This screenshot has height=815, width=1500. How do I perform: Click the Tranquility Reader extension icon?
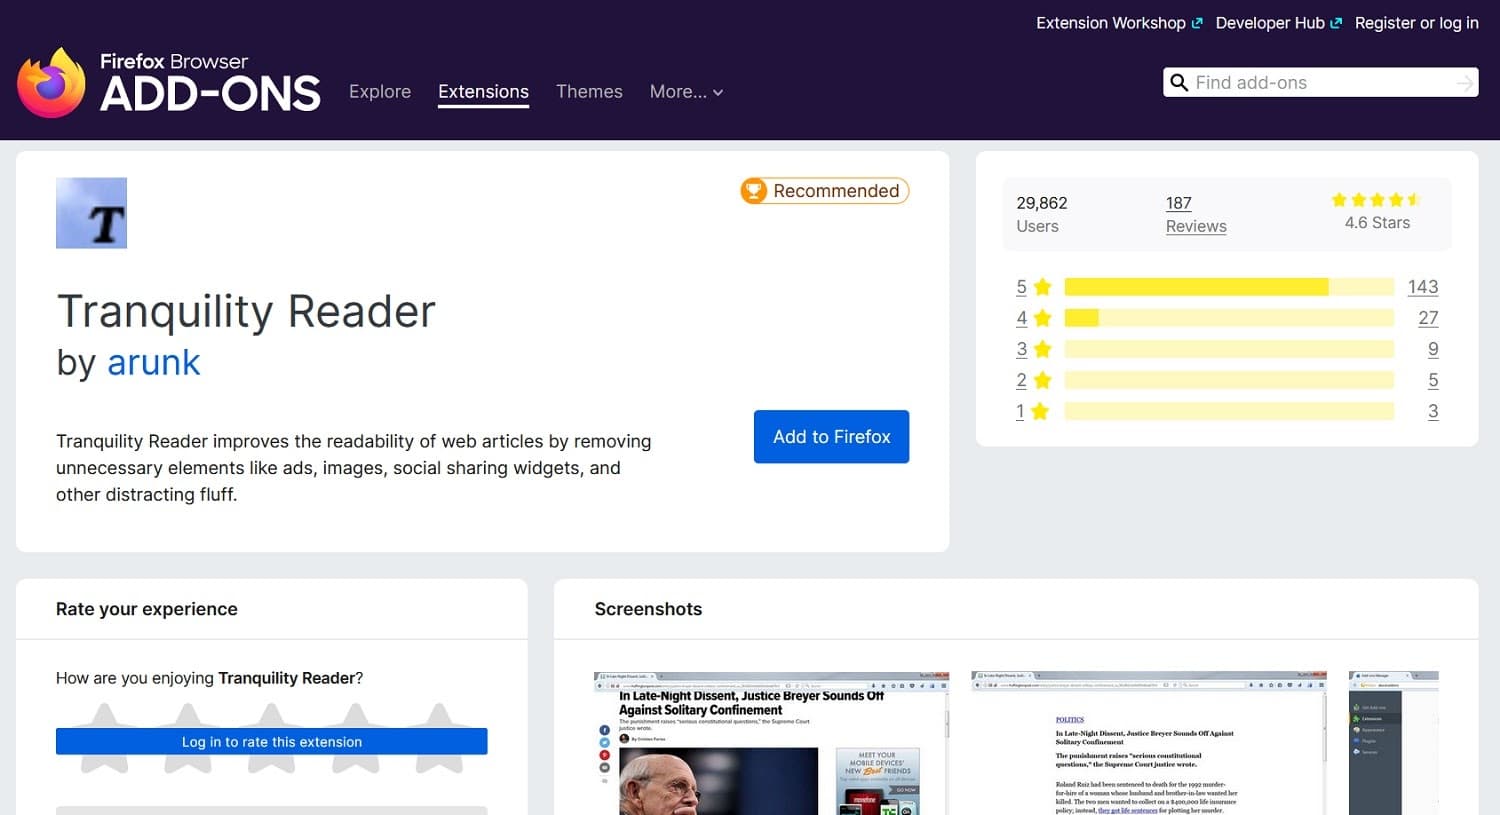(x=91, y=212)
